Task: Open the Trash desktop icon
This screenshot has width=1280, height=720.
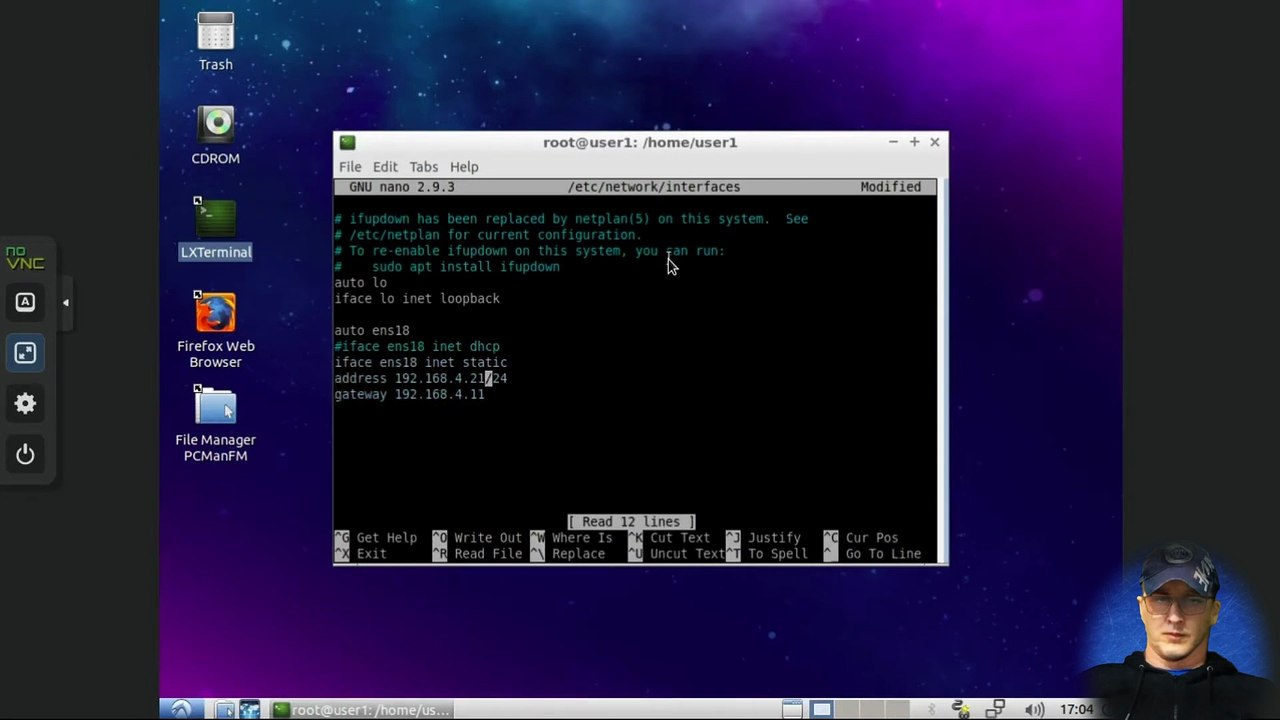Action: pyautogui.click(x=215, y=41)
